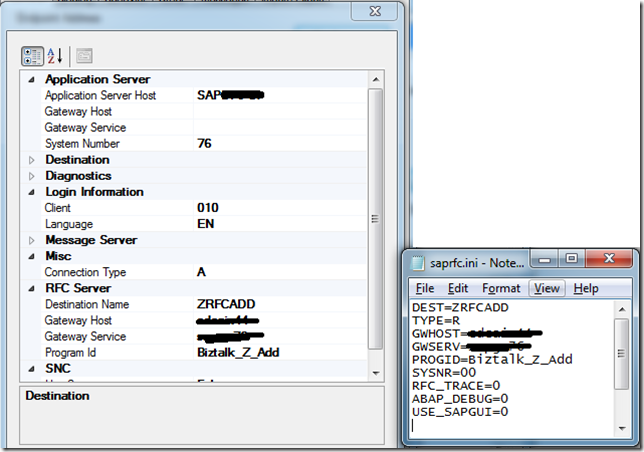Screen dimensions: 644x452
Task: Select Connection Type value A
Action: click(x=280, y=273)
